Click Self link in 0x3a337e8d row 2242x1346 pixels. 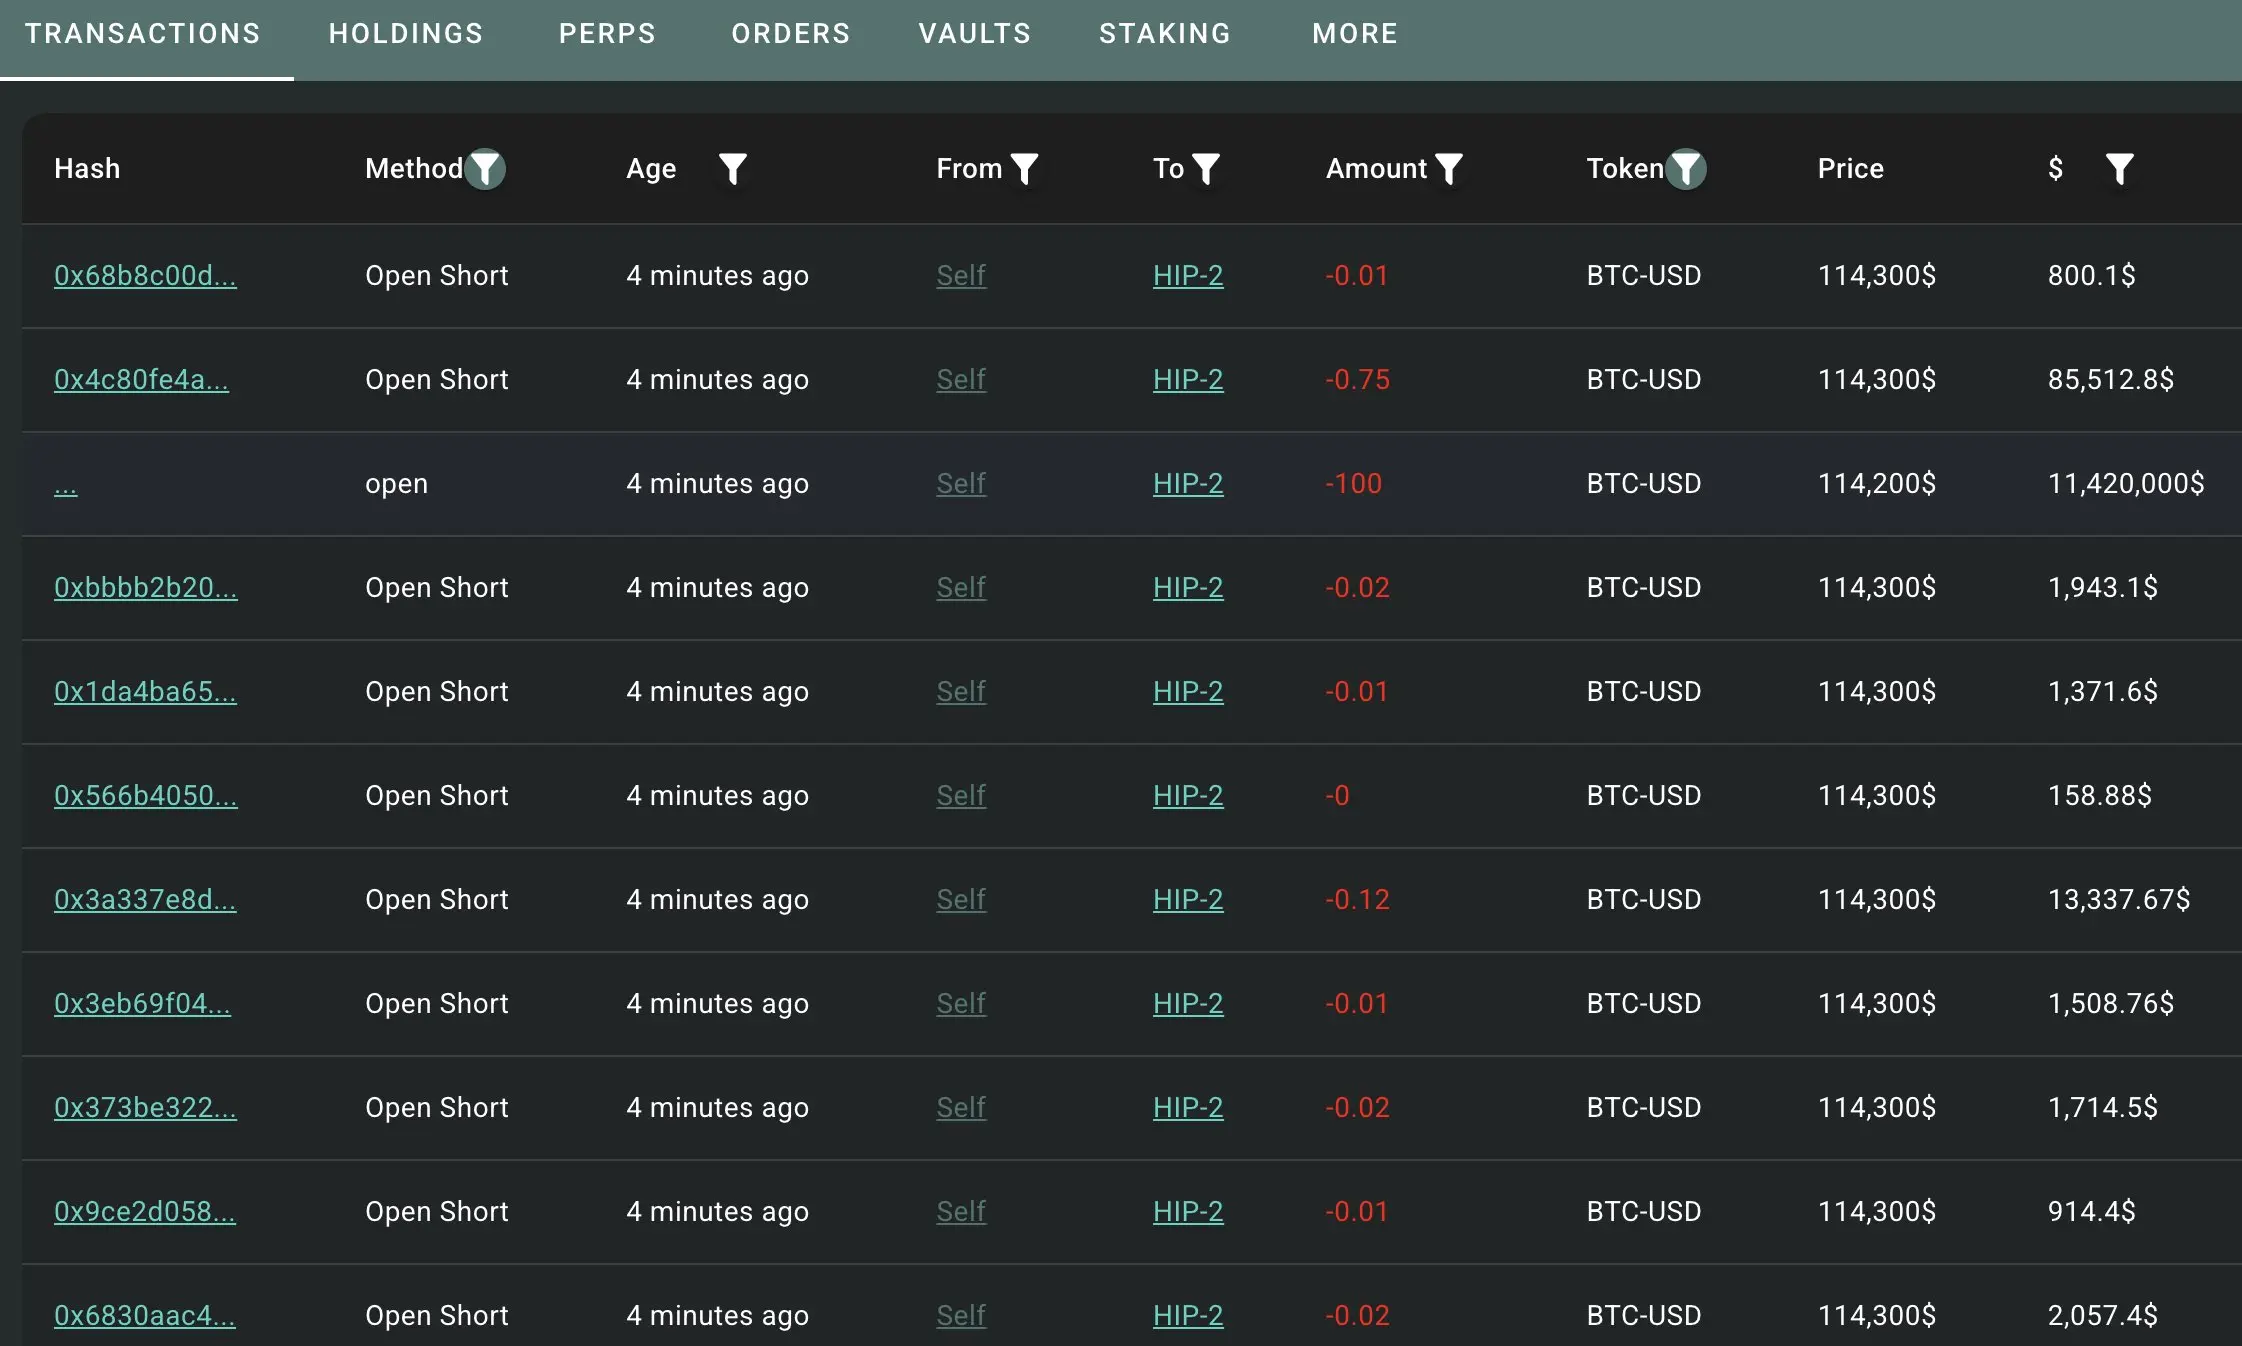point(961,900)
